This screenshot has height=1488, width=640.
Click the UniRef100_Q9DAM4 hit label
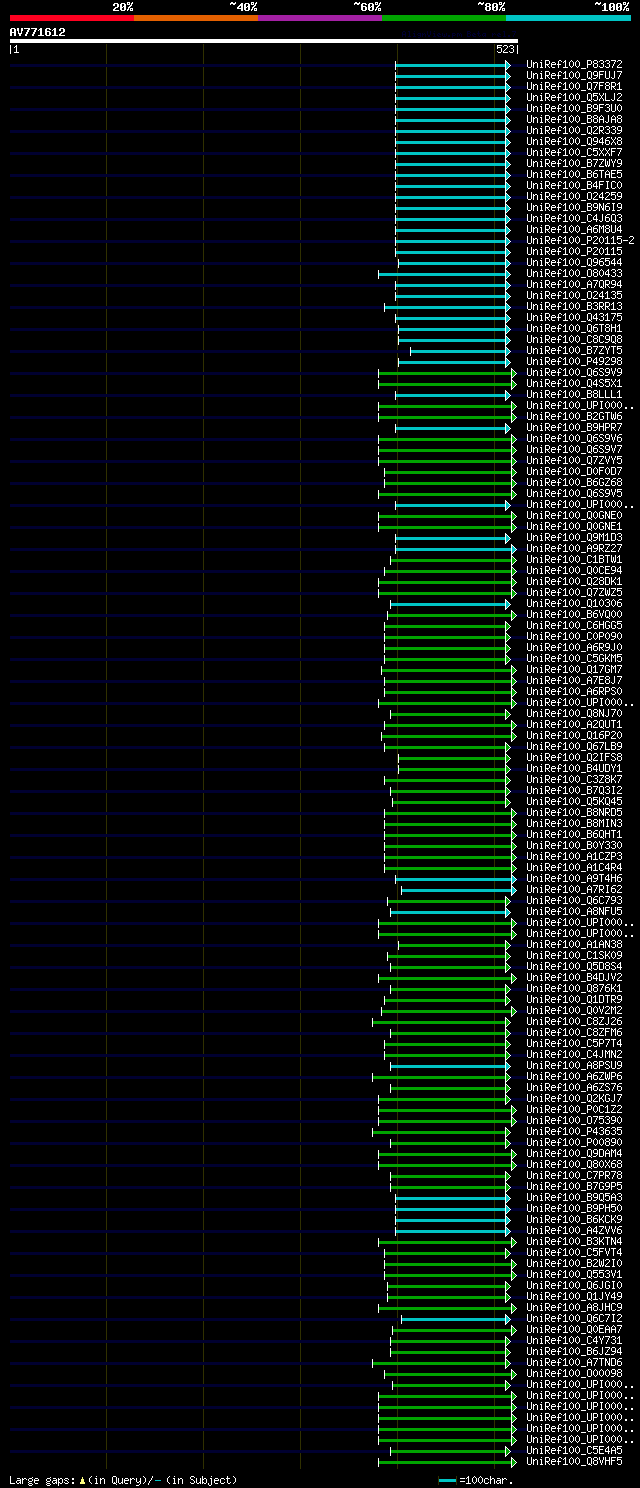tap(574, 1153)
